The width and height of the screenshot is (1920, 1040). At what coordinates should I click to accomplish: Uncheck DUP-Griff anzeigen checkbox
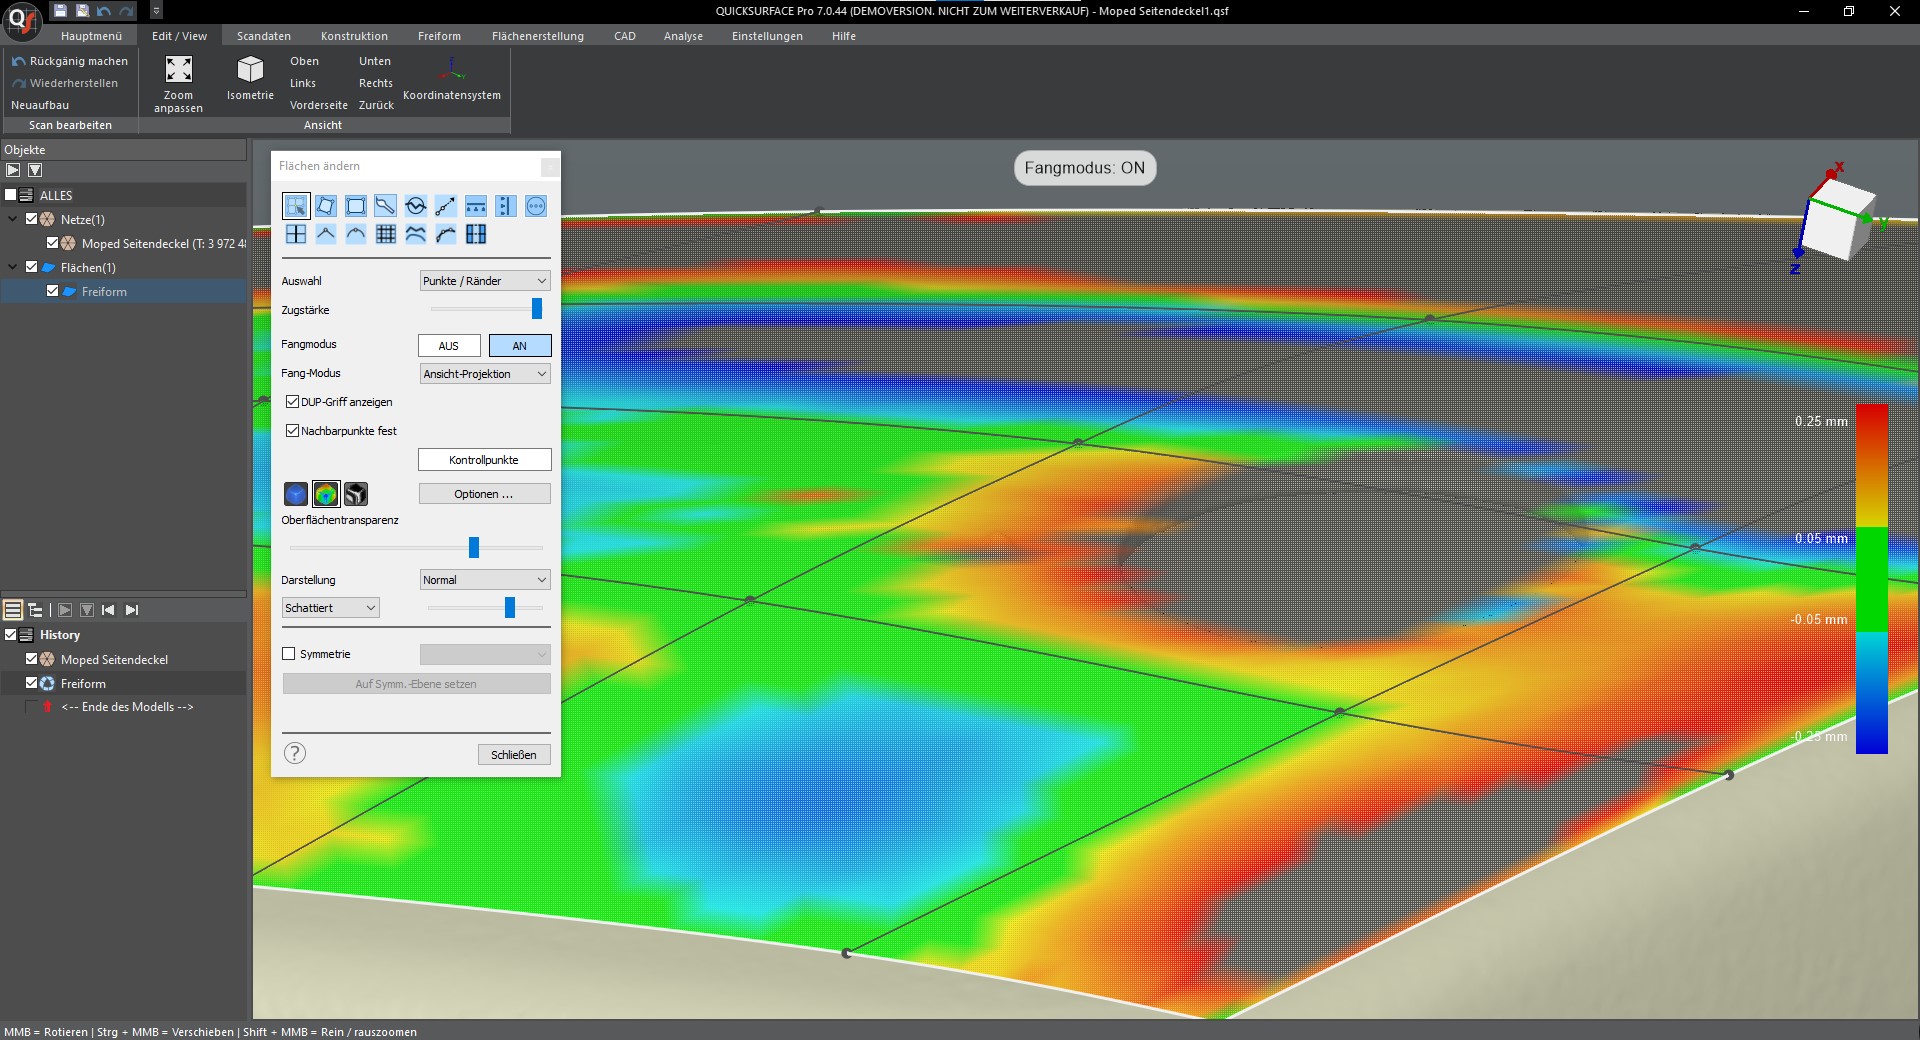[293, 402]
